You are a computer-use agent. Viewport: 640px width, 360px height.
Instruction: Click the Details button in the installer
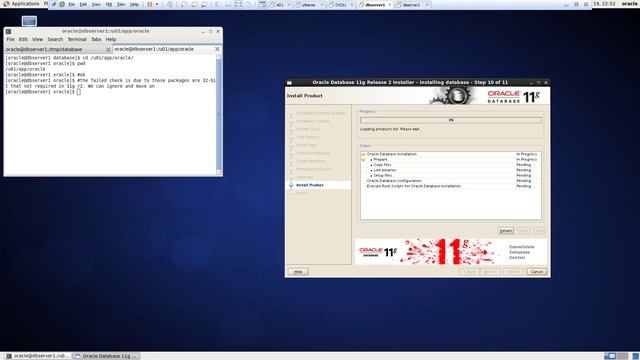[x=506, y=231]
